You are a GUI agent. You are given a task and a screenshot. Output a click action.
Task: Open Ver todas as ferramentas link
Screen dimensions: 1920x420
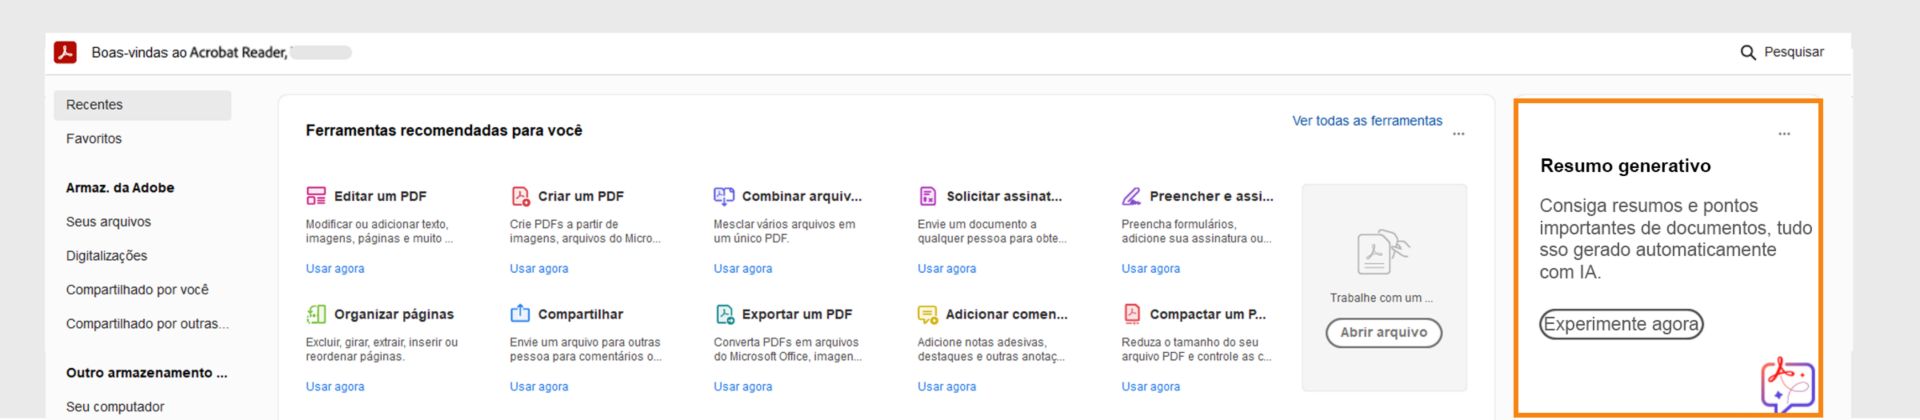click(1367, 121)
